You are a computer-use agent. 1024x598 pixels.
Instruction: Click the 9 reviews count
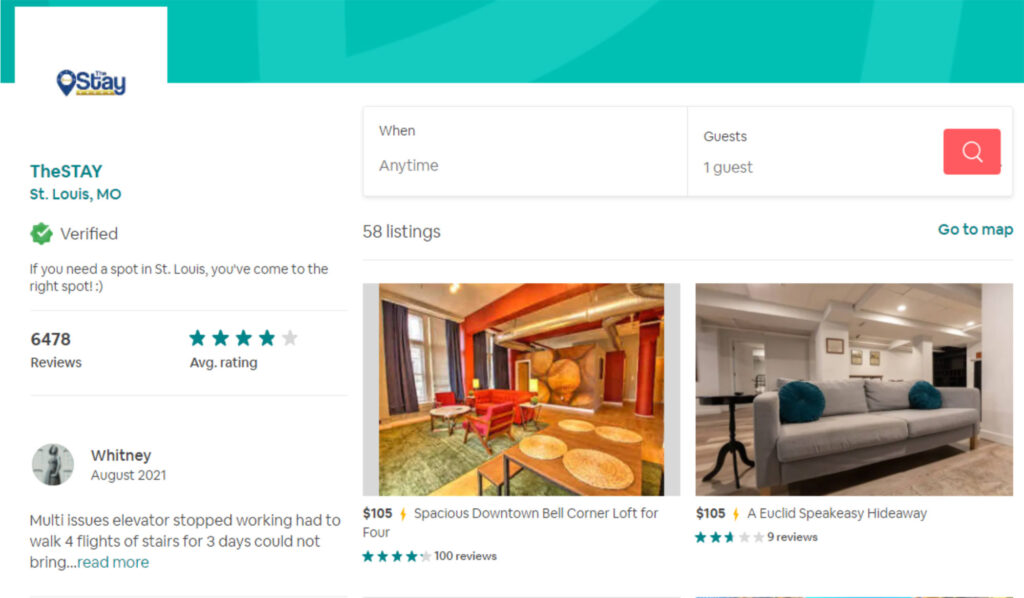coord(792,537)
